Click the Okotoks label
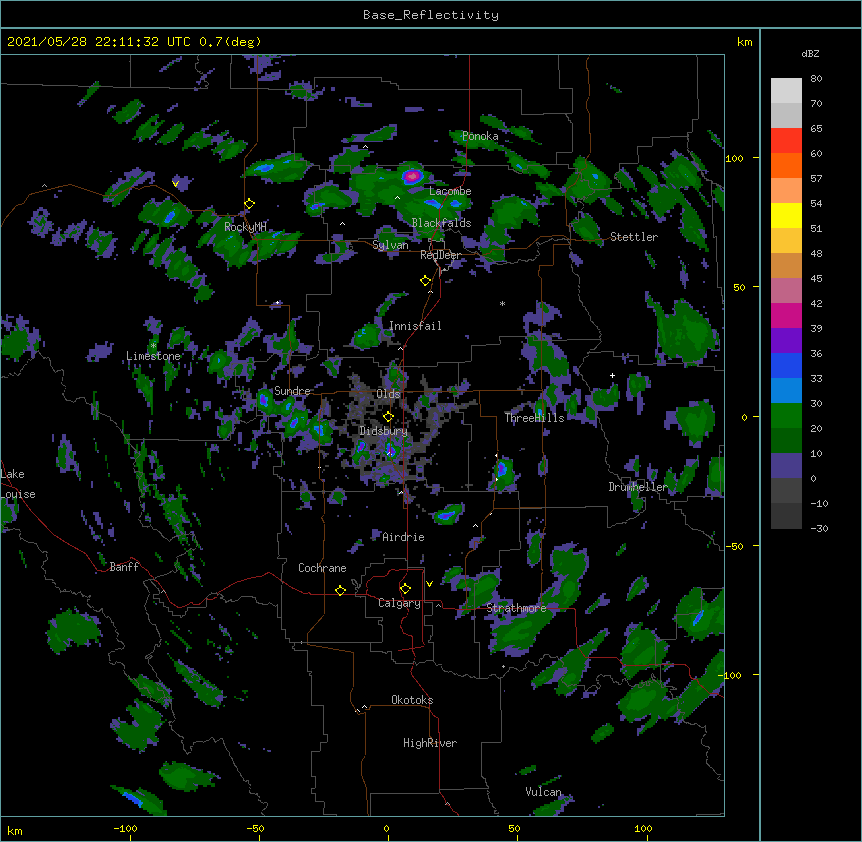The width and height of the screenshot is (862, 842). 412,700
